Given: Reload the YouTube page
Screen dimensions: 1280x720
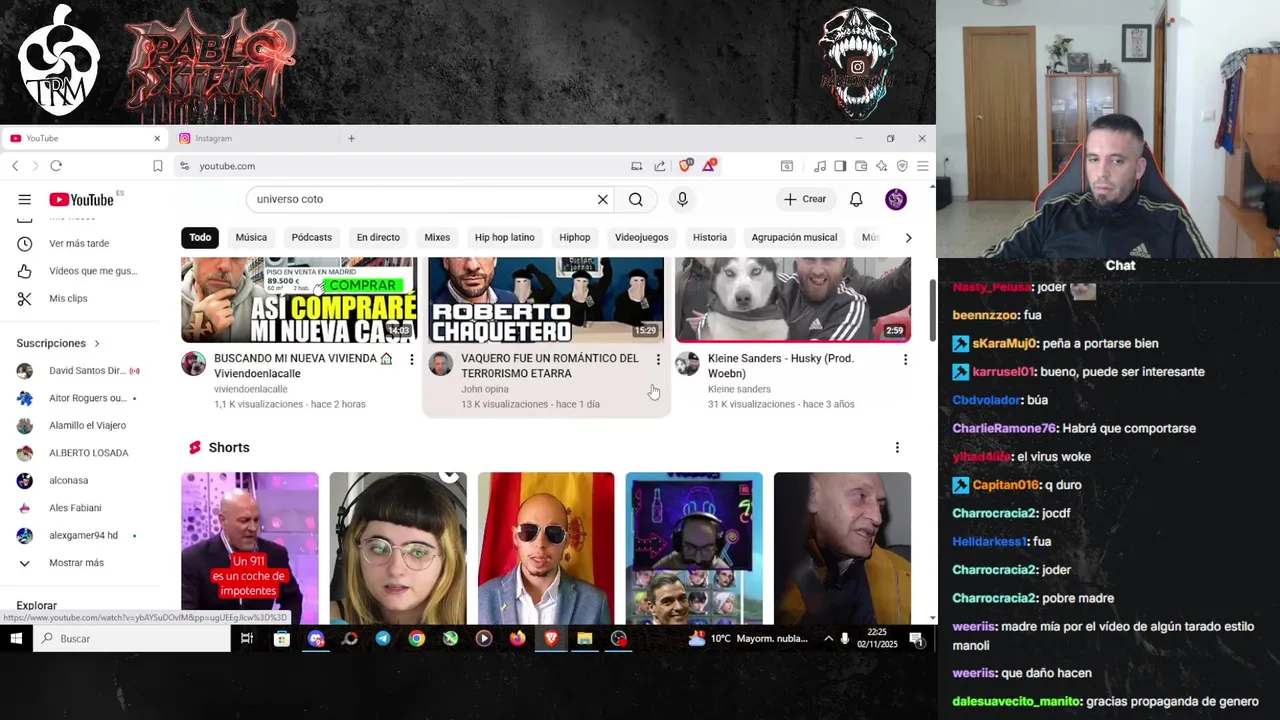Looking at the screenshot, I should pos(56,166).
